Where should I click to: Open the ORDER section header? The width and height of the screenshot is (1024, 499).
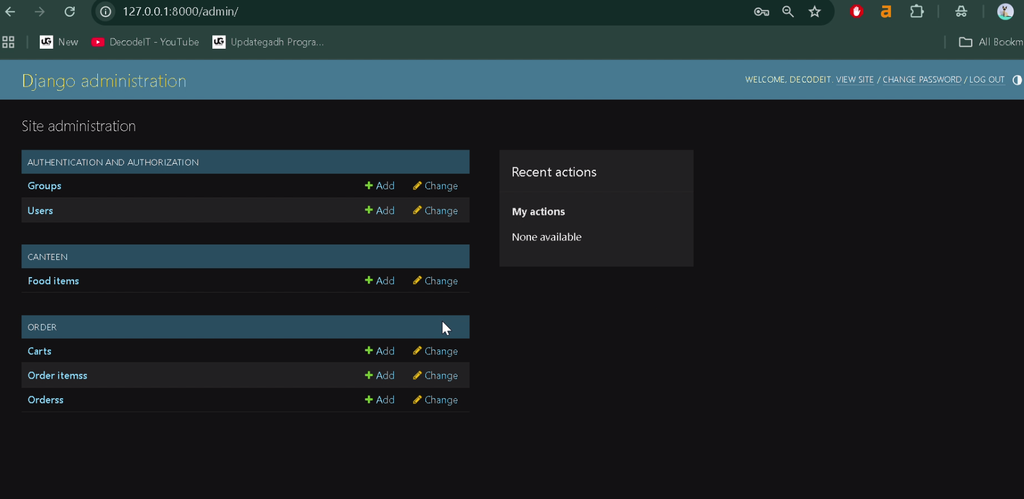tap(42, 327)
